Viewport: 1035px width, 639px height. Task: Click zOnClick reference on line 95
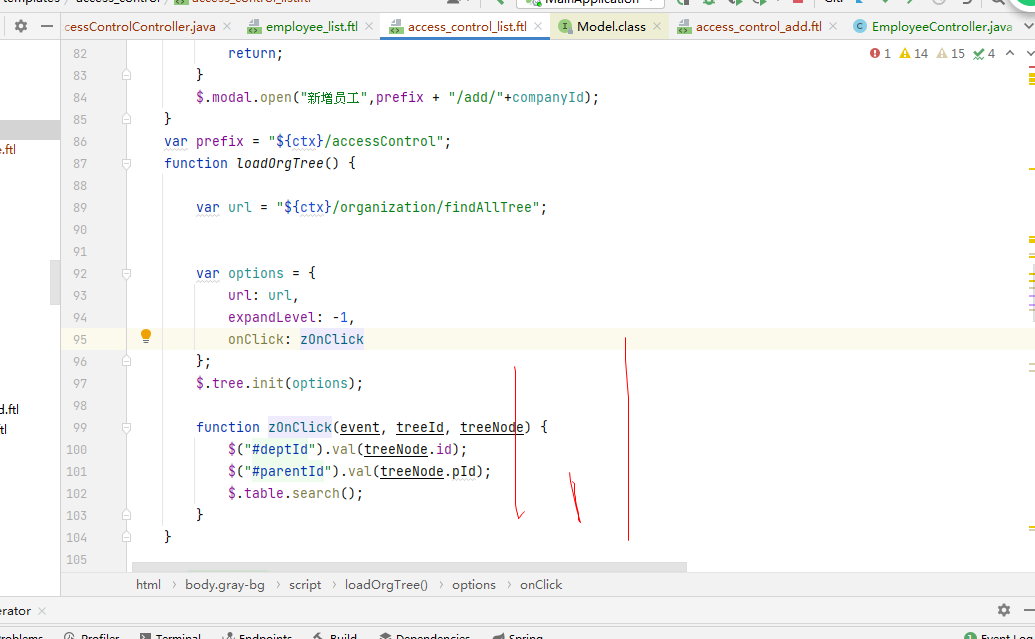point(332,339)
